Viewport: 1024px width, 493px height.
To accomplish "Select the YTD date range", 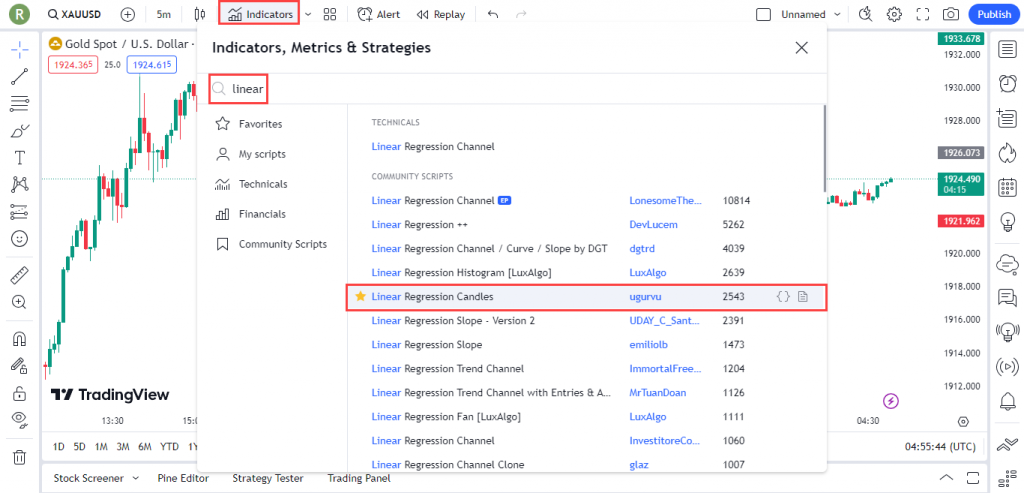I will point(169,447).
